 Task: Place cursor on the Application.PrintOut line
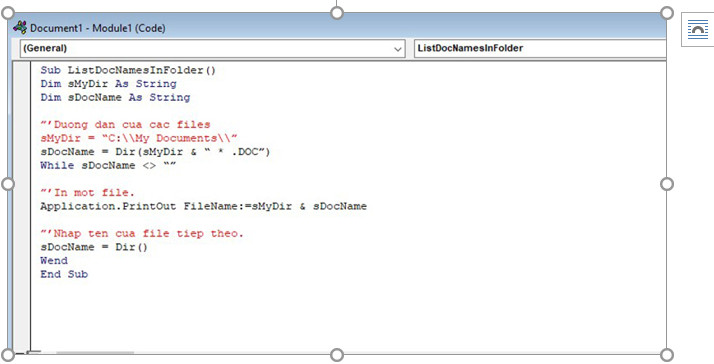204,206
